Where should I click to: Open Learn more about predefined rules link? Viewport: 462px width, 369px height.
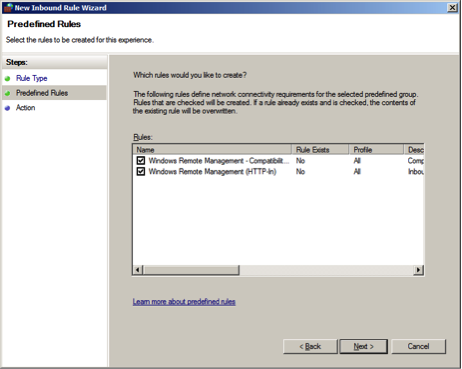[184, 302]
